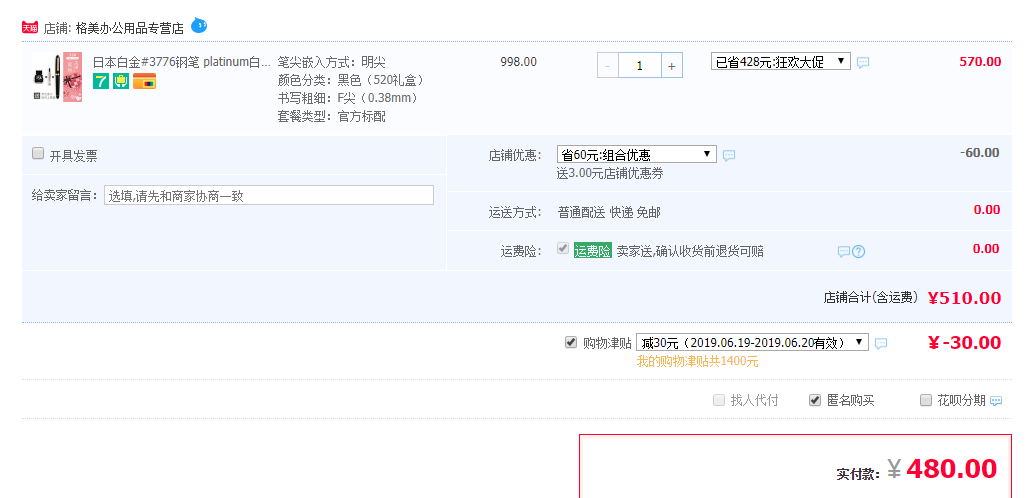Open the comment icon next to the 省60元 dropdown

(729, 156)
